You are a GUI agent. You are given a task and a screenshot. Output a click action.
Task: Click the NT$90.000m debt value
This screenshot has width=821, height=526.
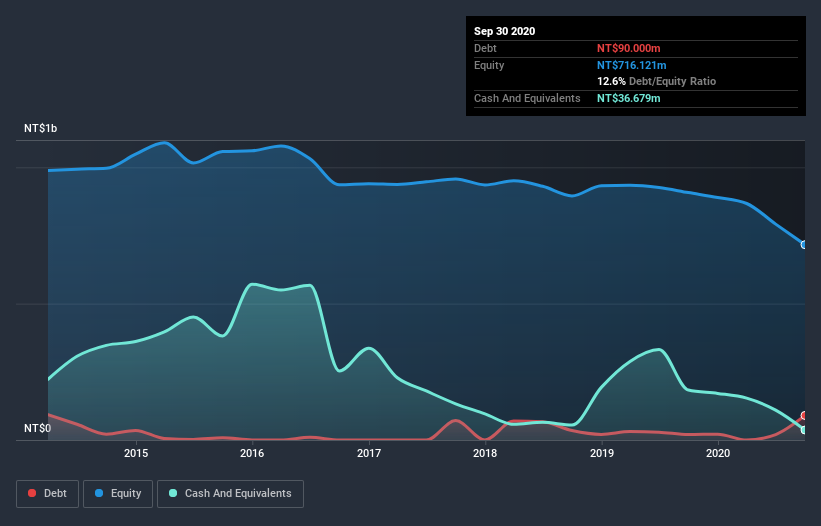[x=628, y=48]
